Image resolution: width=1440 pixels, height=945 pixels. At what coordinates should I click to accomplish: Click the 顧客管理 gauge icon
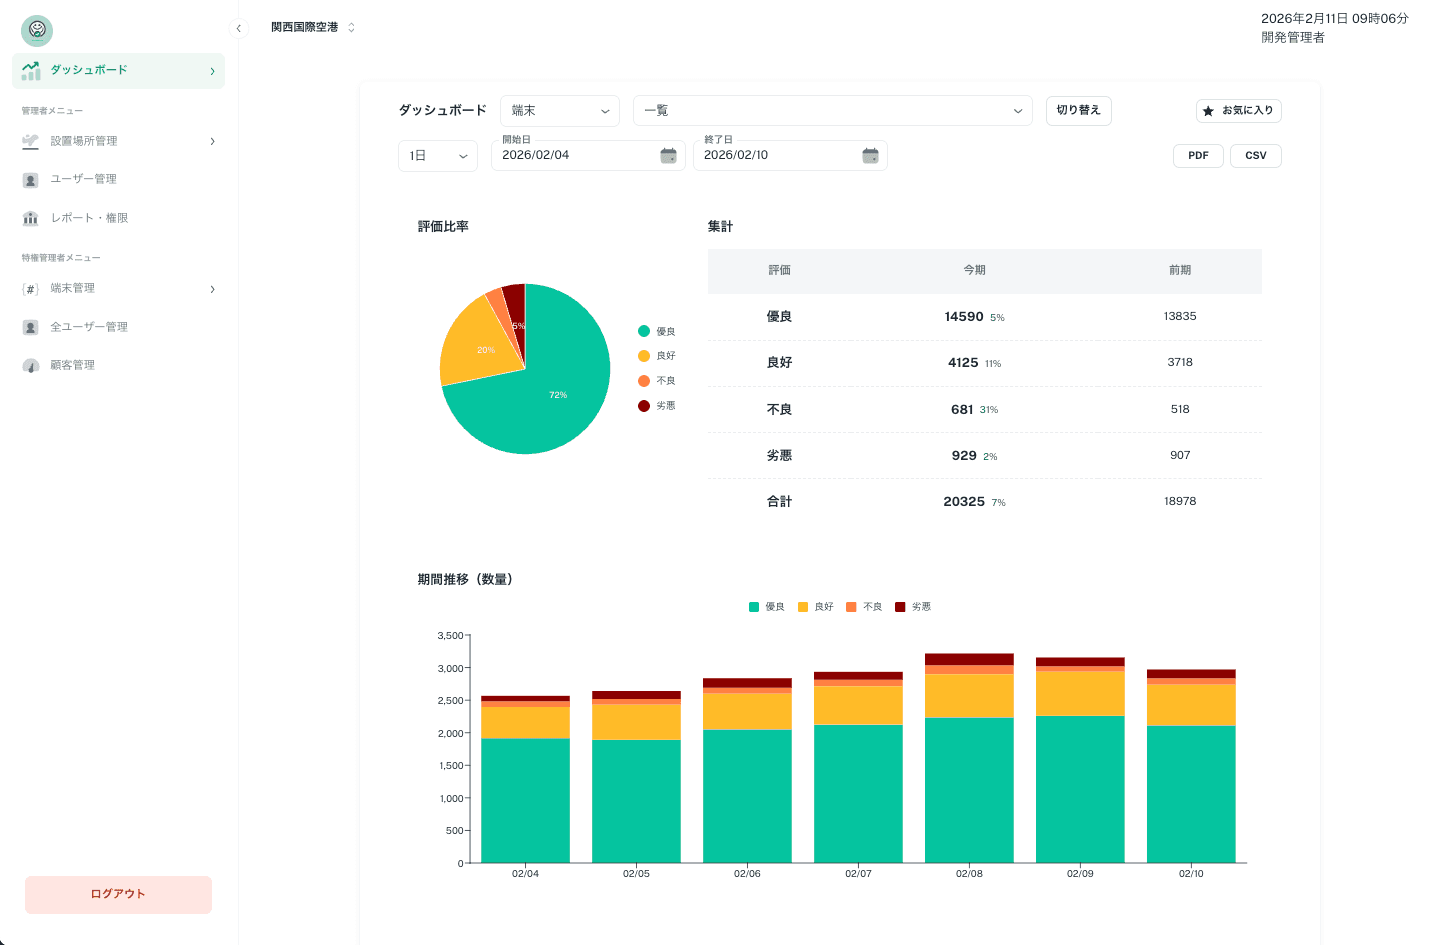pyautogui.click(x=31, y=366)
